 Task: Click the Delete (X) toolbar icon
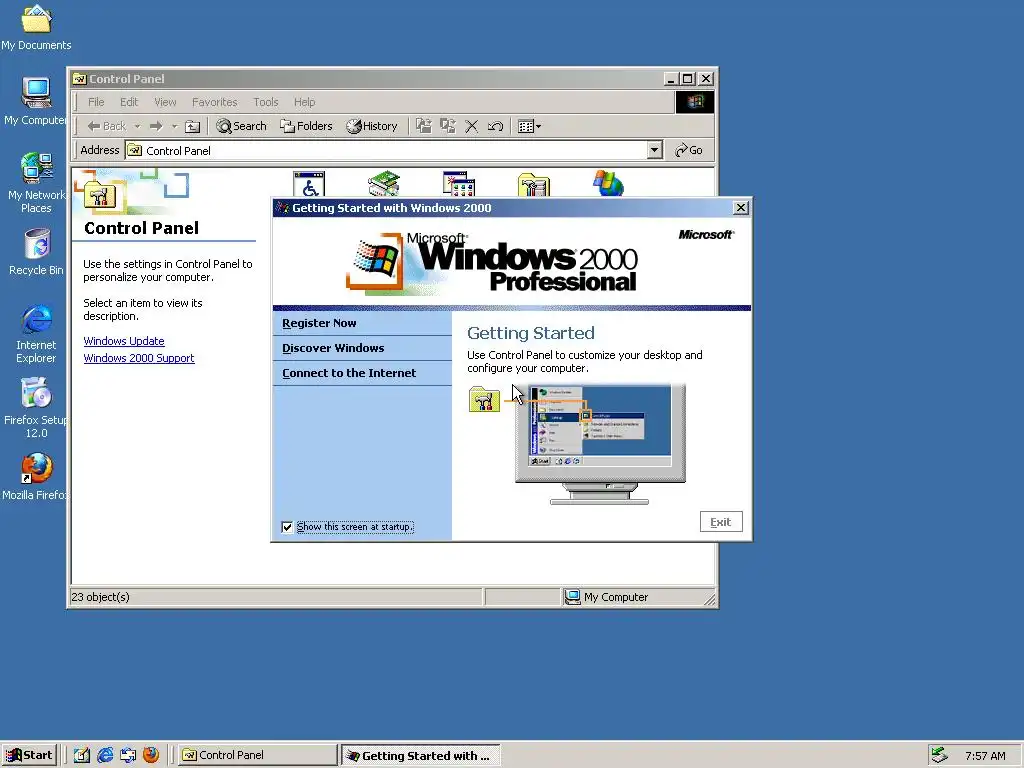(x=472, y=126)
